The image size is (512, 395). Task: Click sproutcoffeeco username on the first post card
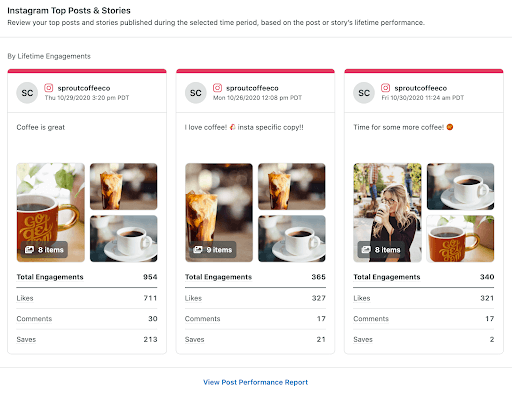click(x=84, y=88)
